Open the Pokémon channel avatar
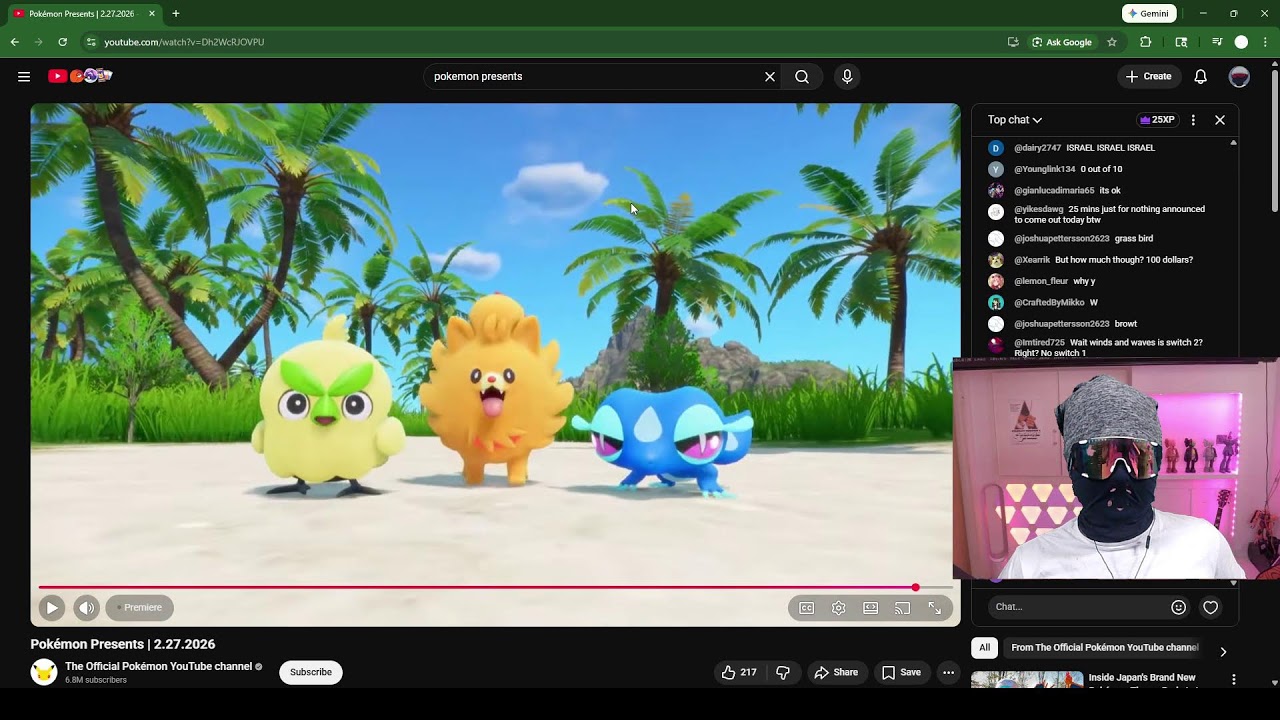1280x720 pixels. click(x=44, y=672)
